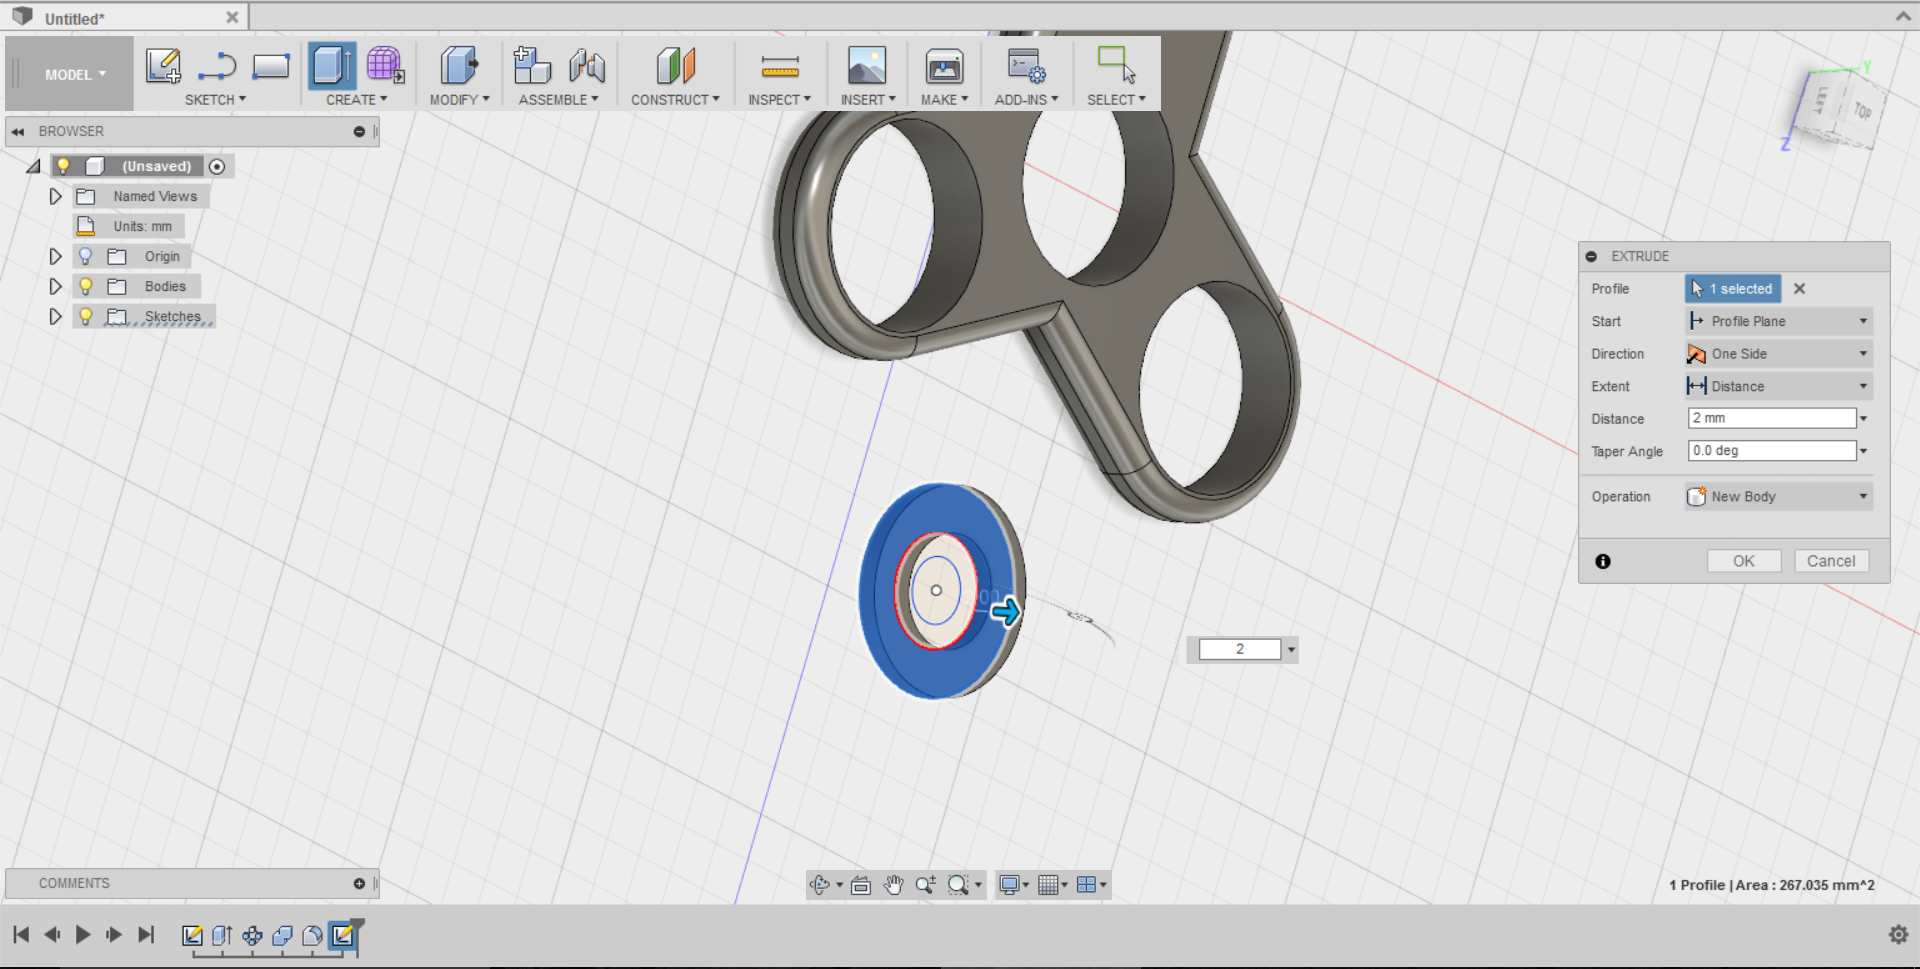Select the Line sketch tool icon
Image resolution: width=1920 pixels, height=969 pixels.
pyautogui.click(x=217, y=66)
